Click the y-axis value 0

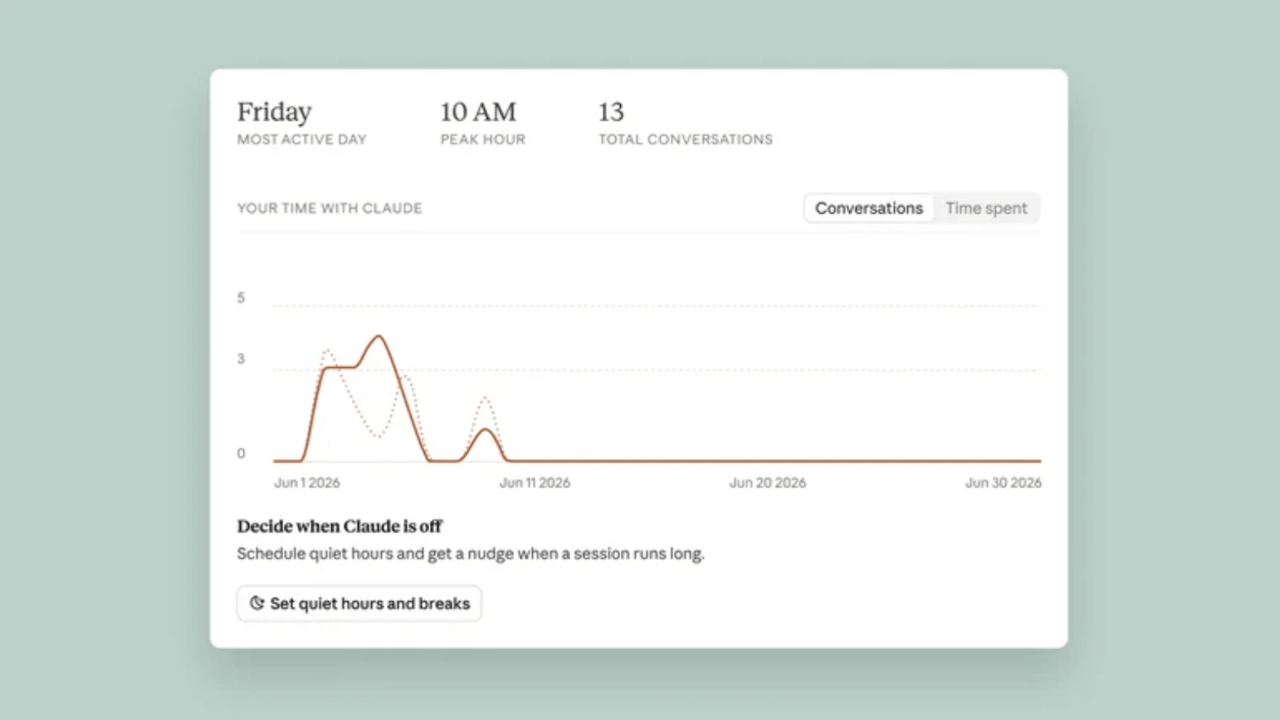[x=241, y=454]
